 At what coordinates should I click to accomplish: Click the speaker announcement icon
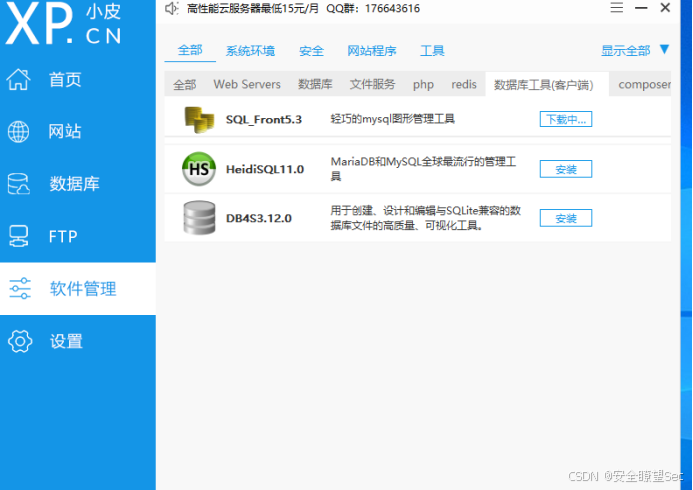171,8
